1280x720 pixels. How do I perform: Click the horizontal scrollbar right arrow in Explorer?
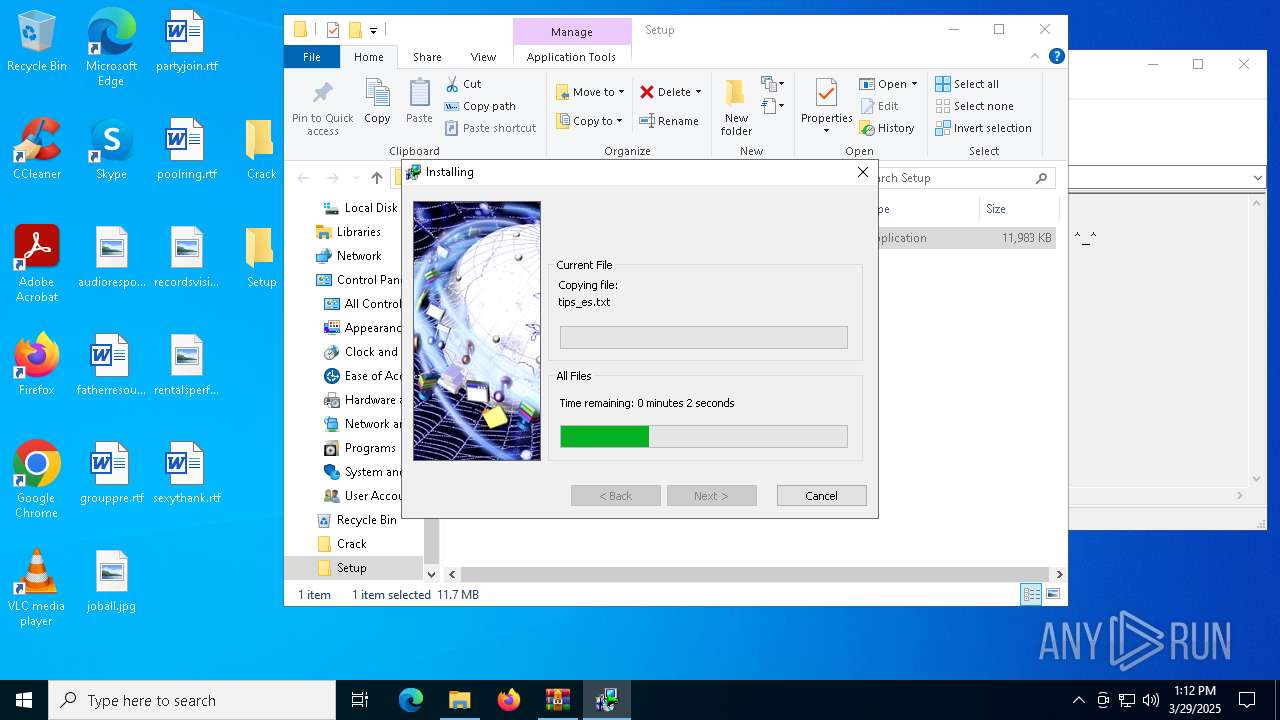pos(1059,574)
